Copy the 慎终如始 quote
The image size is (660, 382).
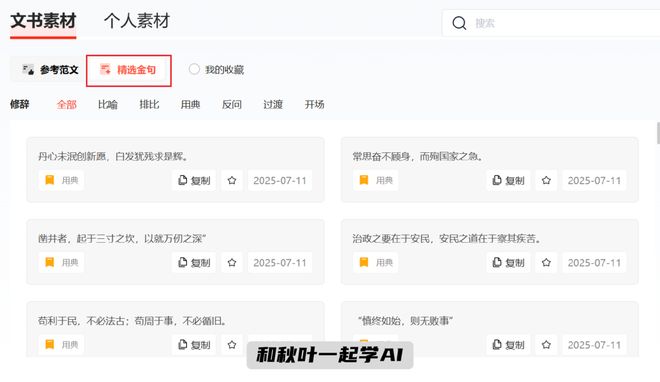point(508,345)
